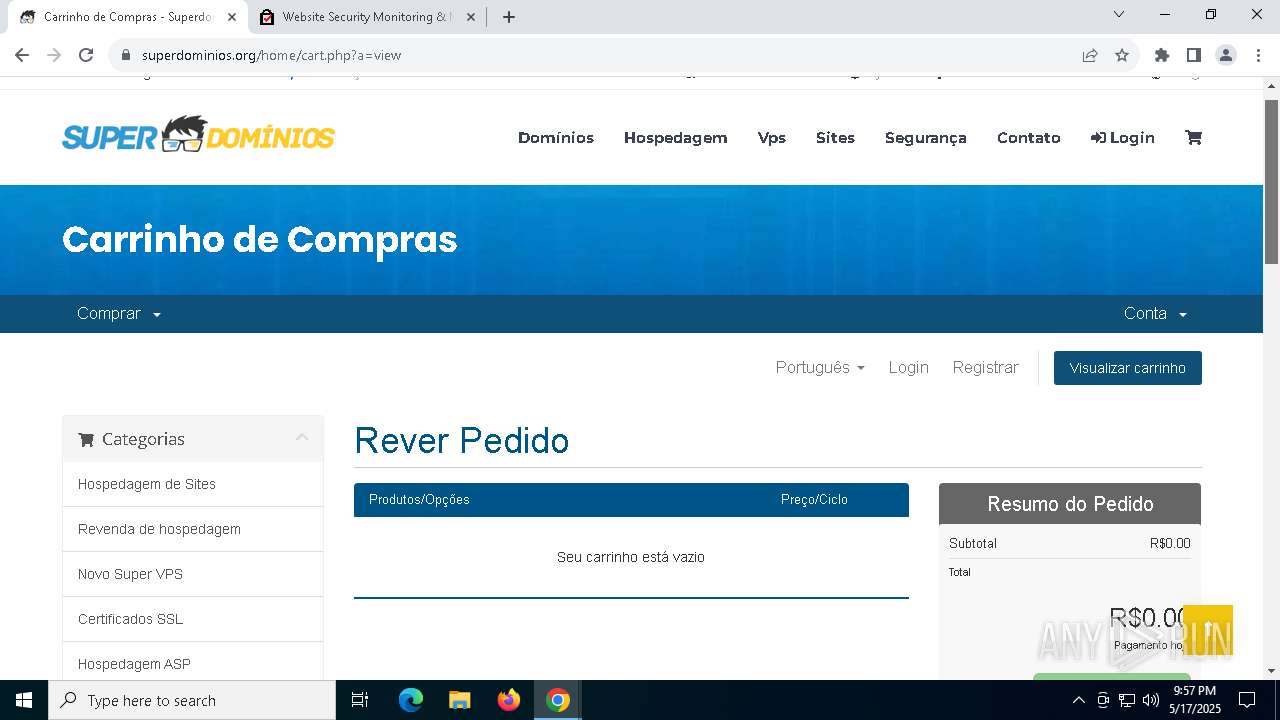Select Novo Super VPS category

[193, 574]
